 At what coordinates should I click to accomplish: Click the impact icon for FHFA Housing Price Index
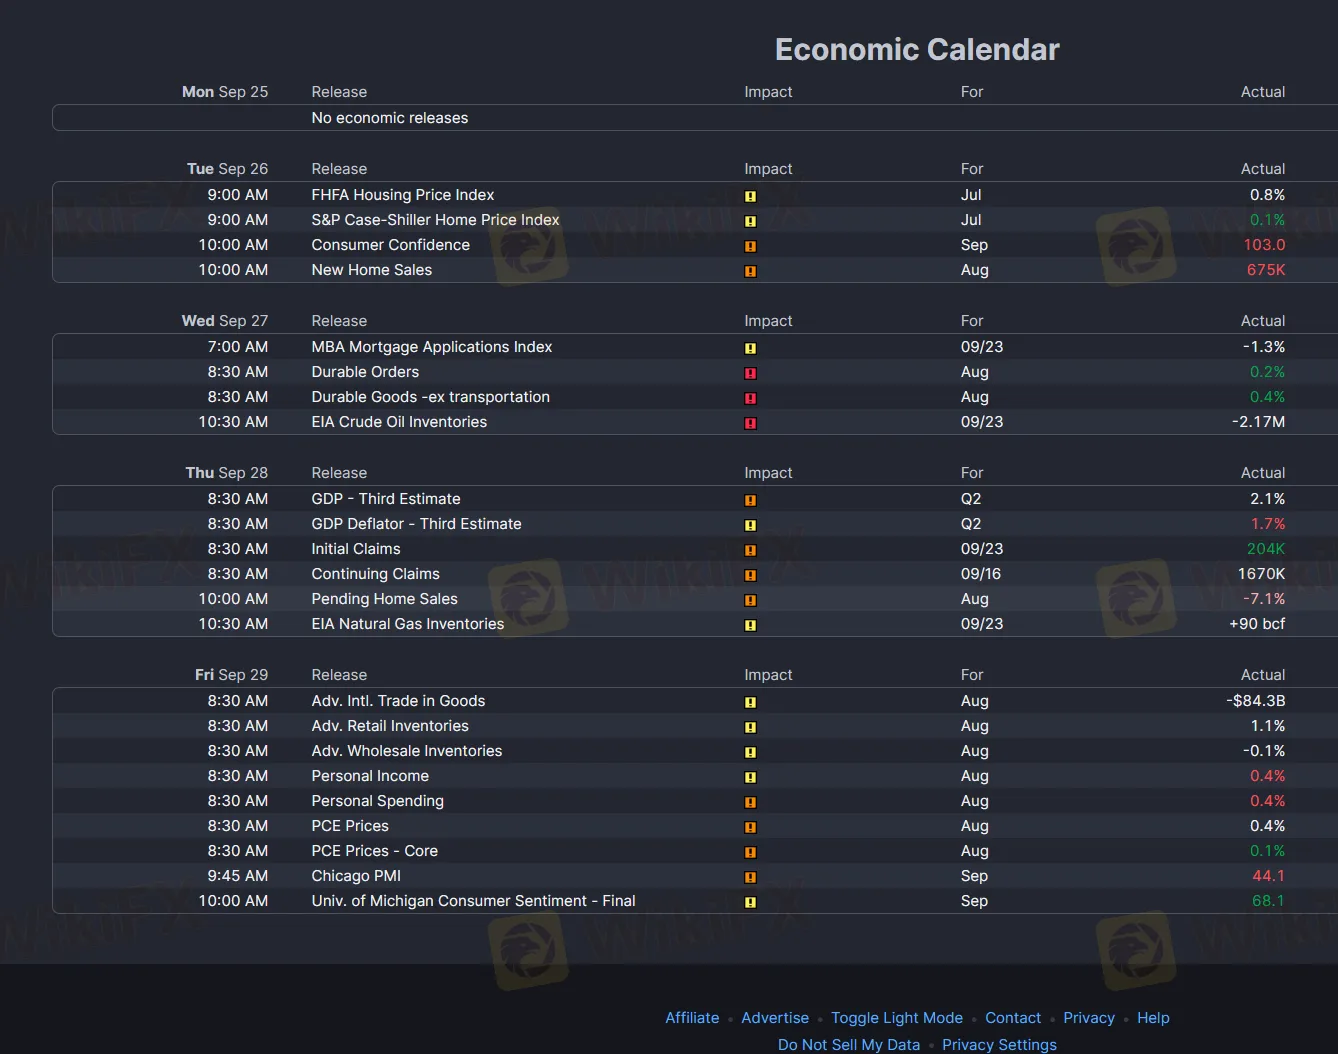(x=750, y=196)
